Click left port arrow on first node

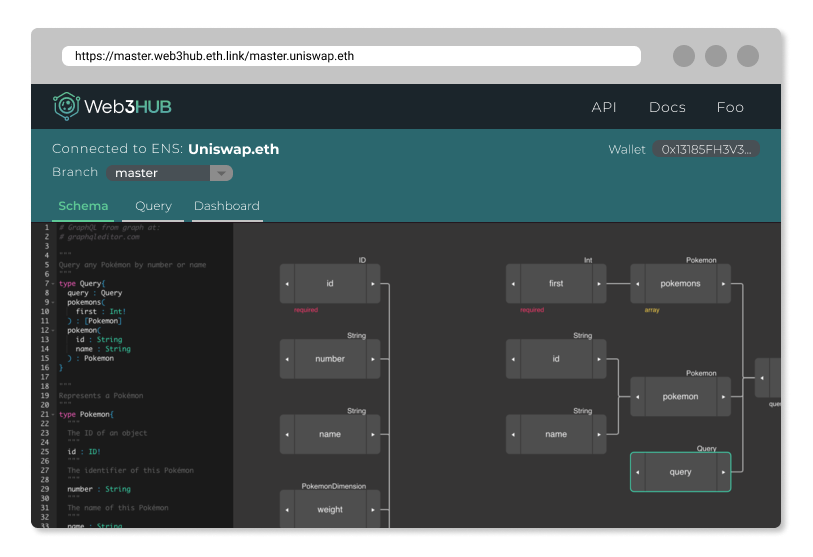[x=513, y=284]
